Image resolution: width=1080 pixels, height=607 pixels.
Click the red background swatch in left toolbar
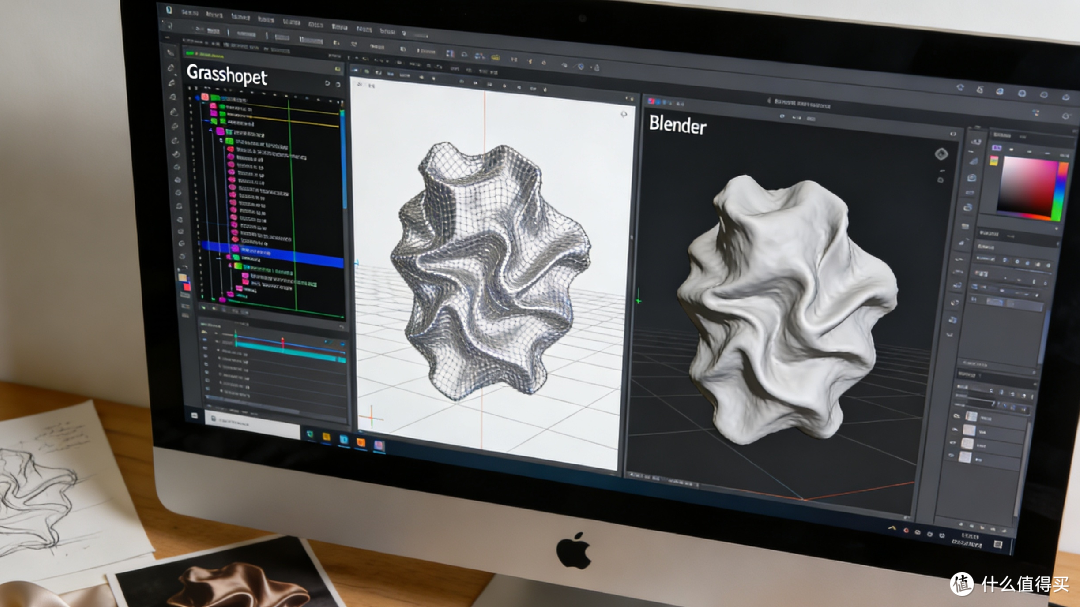(x=187, y=286)
